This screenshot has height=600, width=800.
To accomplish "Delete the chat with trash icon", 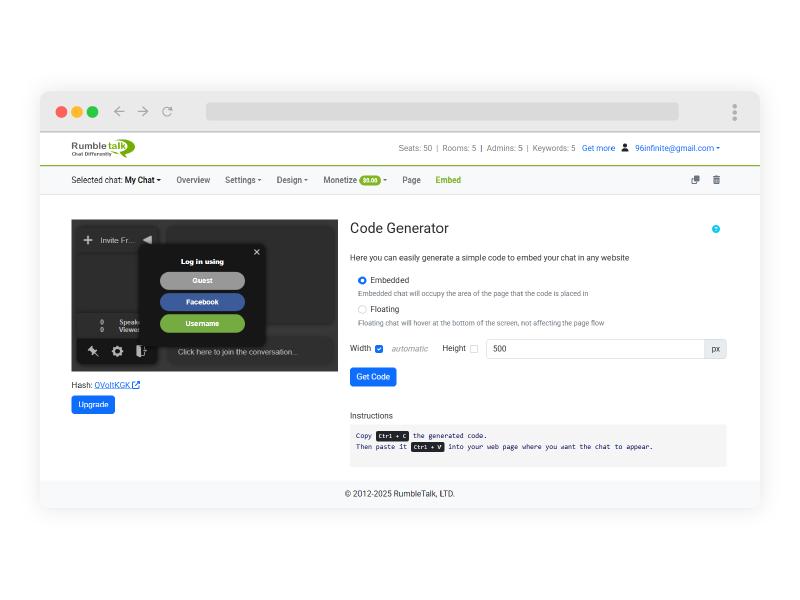I will (x=718, y=180).
